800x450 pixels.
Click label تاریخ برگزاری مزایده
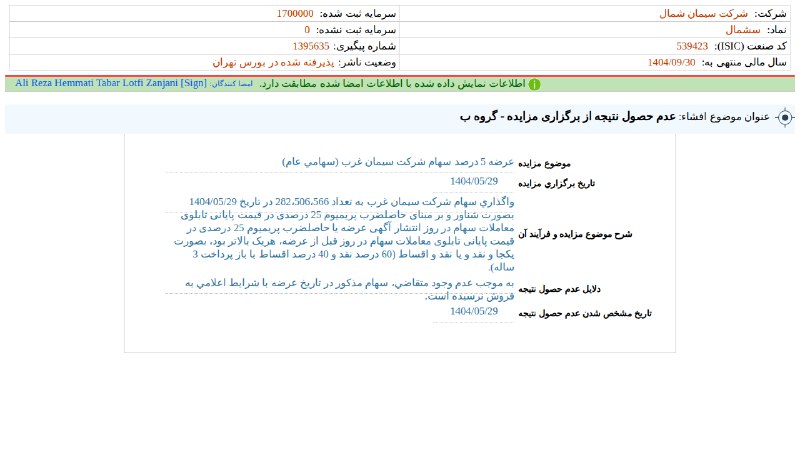[x=557, y=184]
